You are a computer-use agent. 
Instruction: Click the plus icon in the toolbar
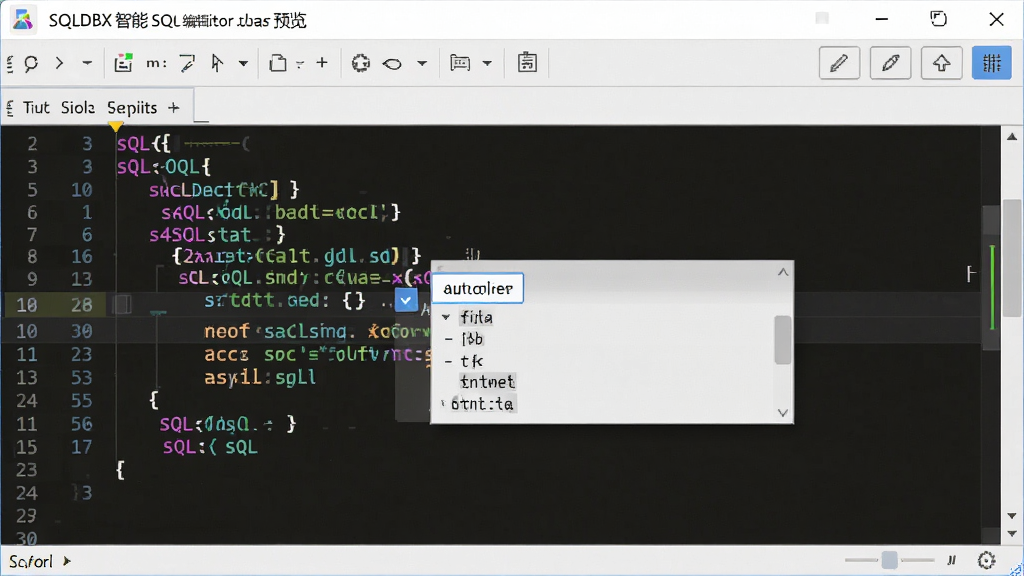click(322, 63)
